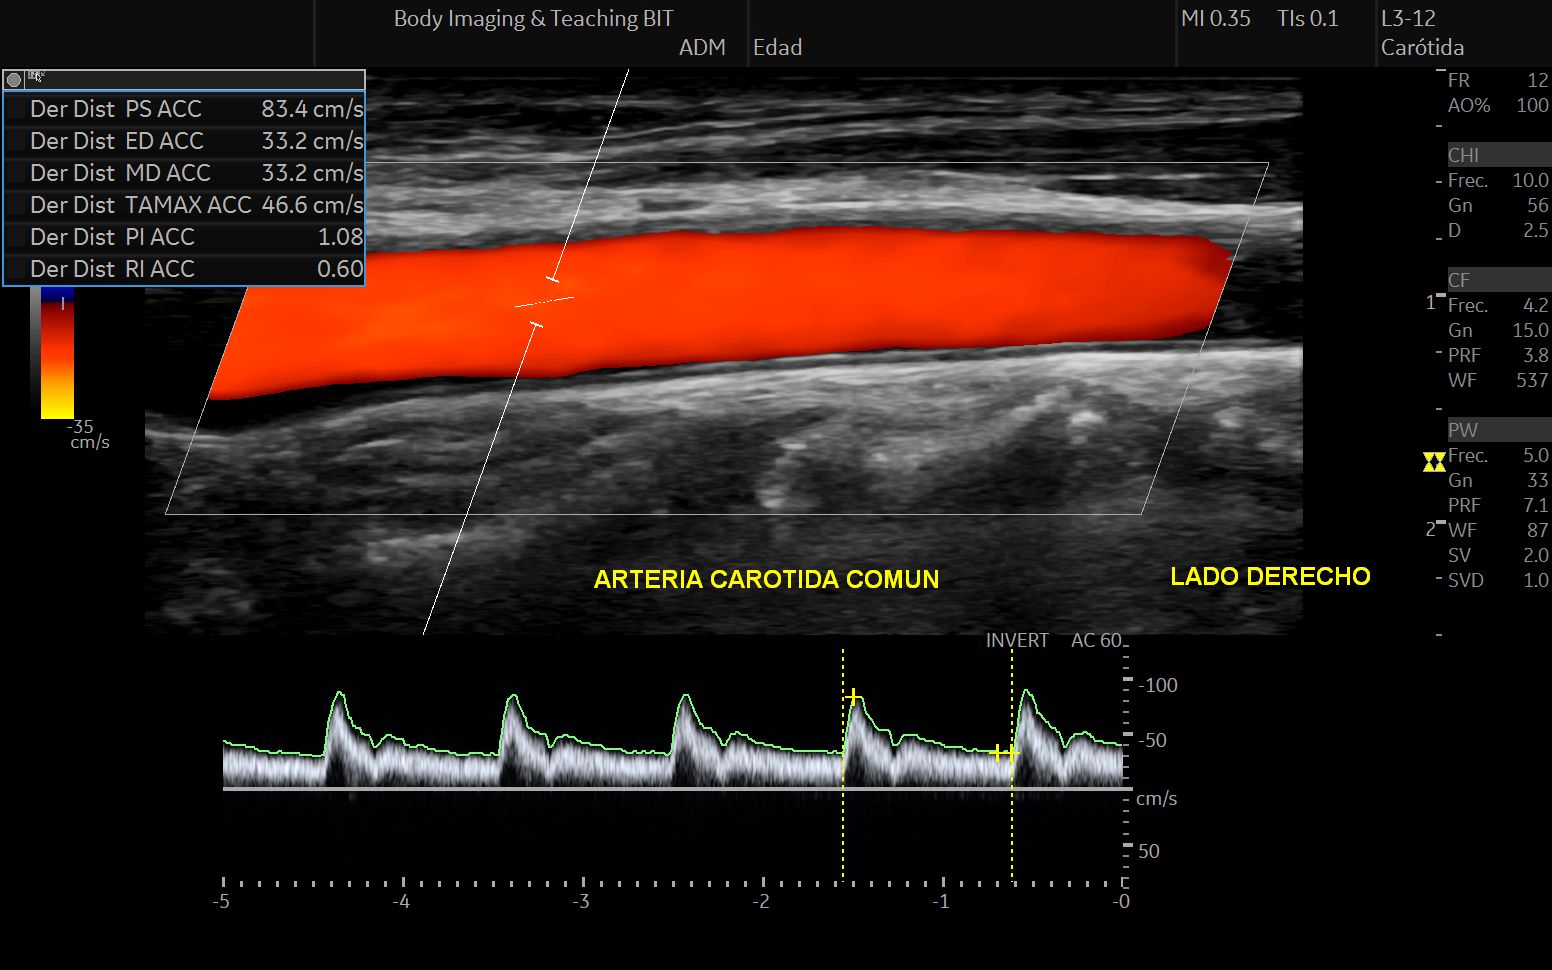The height and width of the screenshot is (970, 1552).
Task: Click the Doppler sample volume gate cursor
Action: 545,300
